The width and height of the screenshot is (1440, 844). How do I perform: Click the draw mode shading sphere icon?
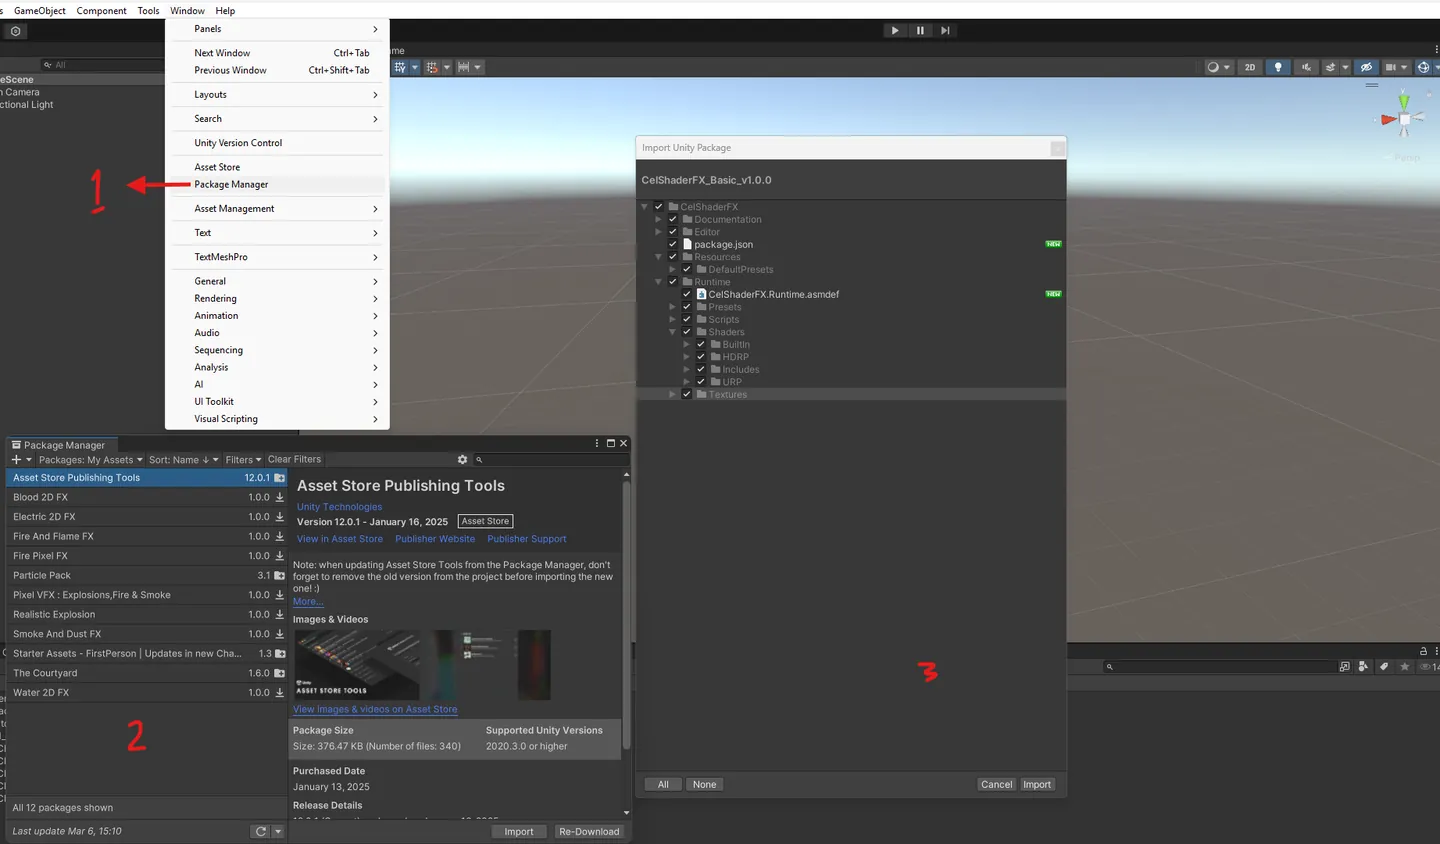(1213, 67)
